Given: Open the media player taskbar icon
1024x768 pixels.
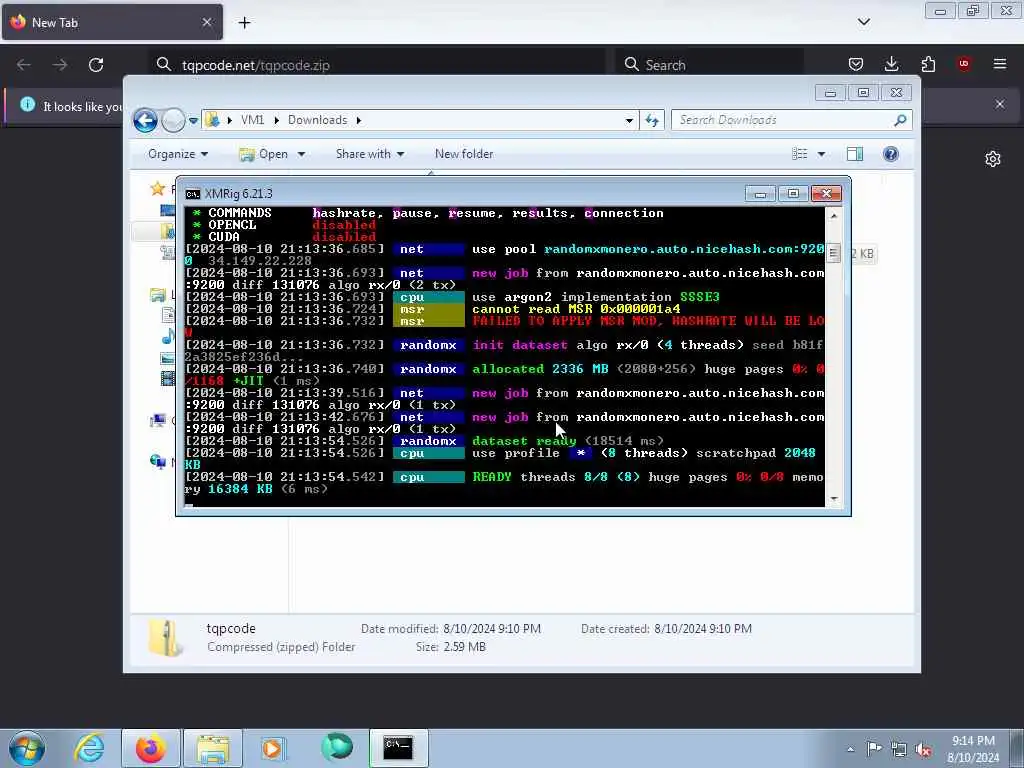Looking at the screenshot, I should click(x=272, y=748).
